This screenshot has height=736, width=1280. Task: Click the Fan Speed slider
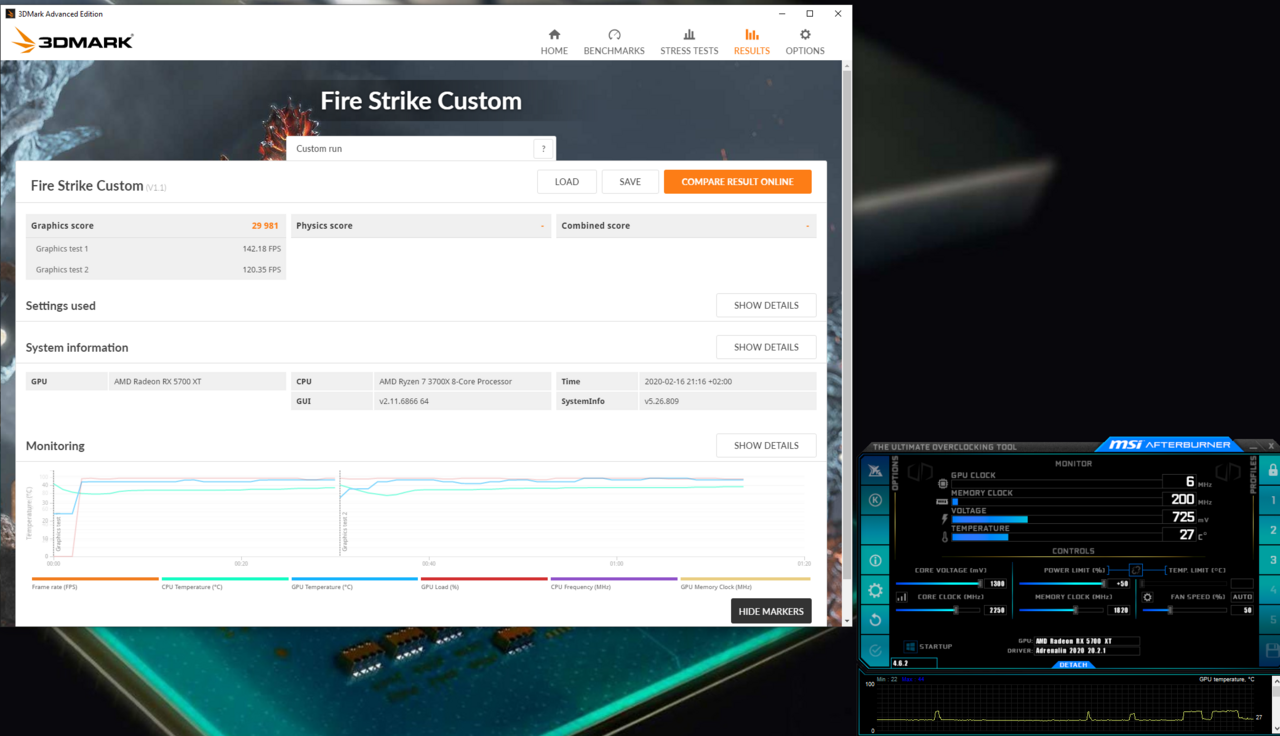[1185, 610]
